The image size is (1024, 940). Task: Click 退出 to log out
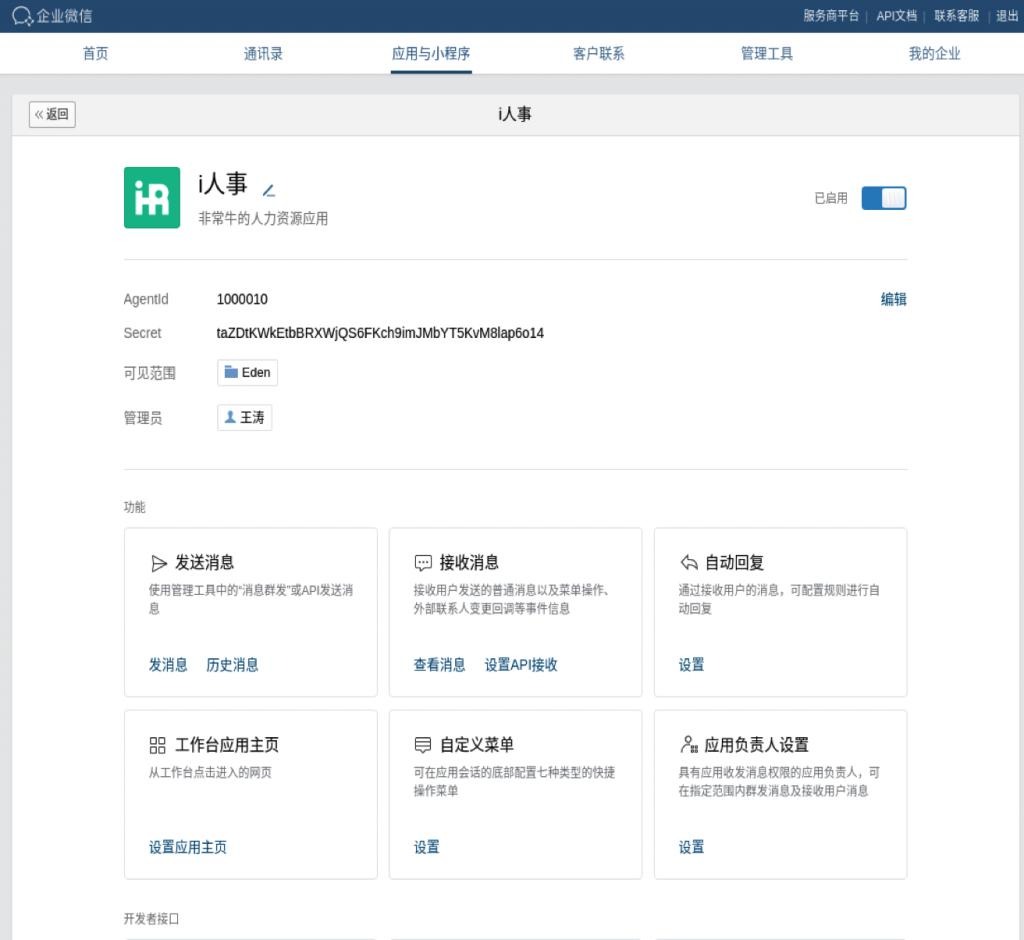1006,16
